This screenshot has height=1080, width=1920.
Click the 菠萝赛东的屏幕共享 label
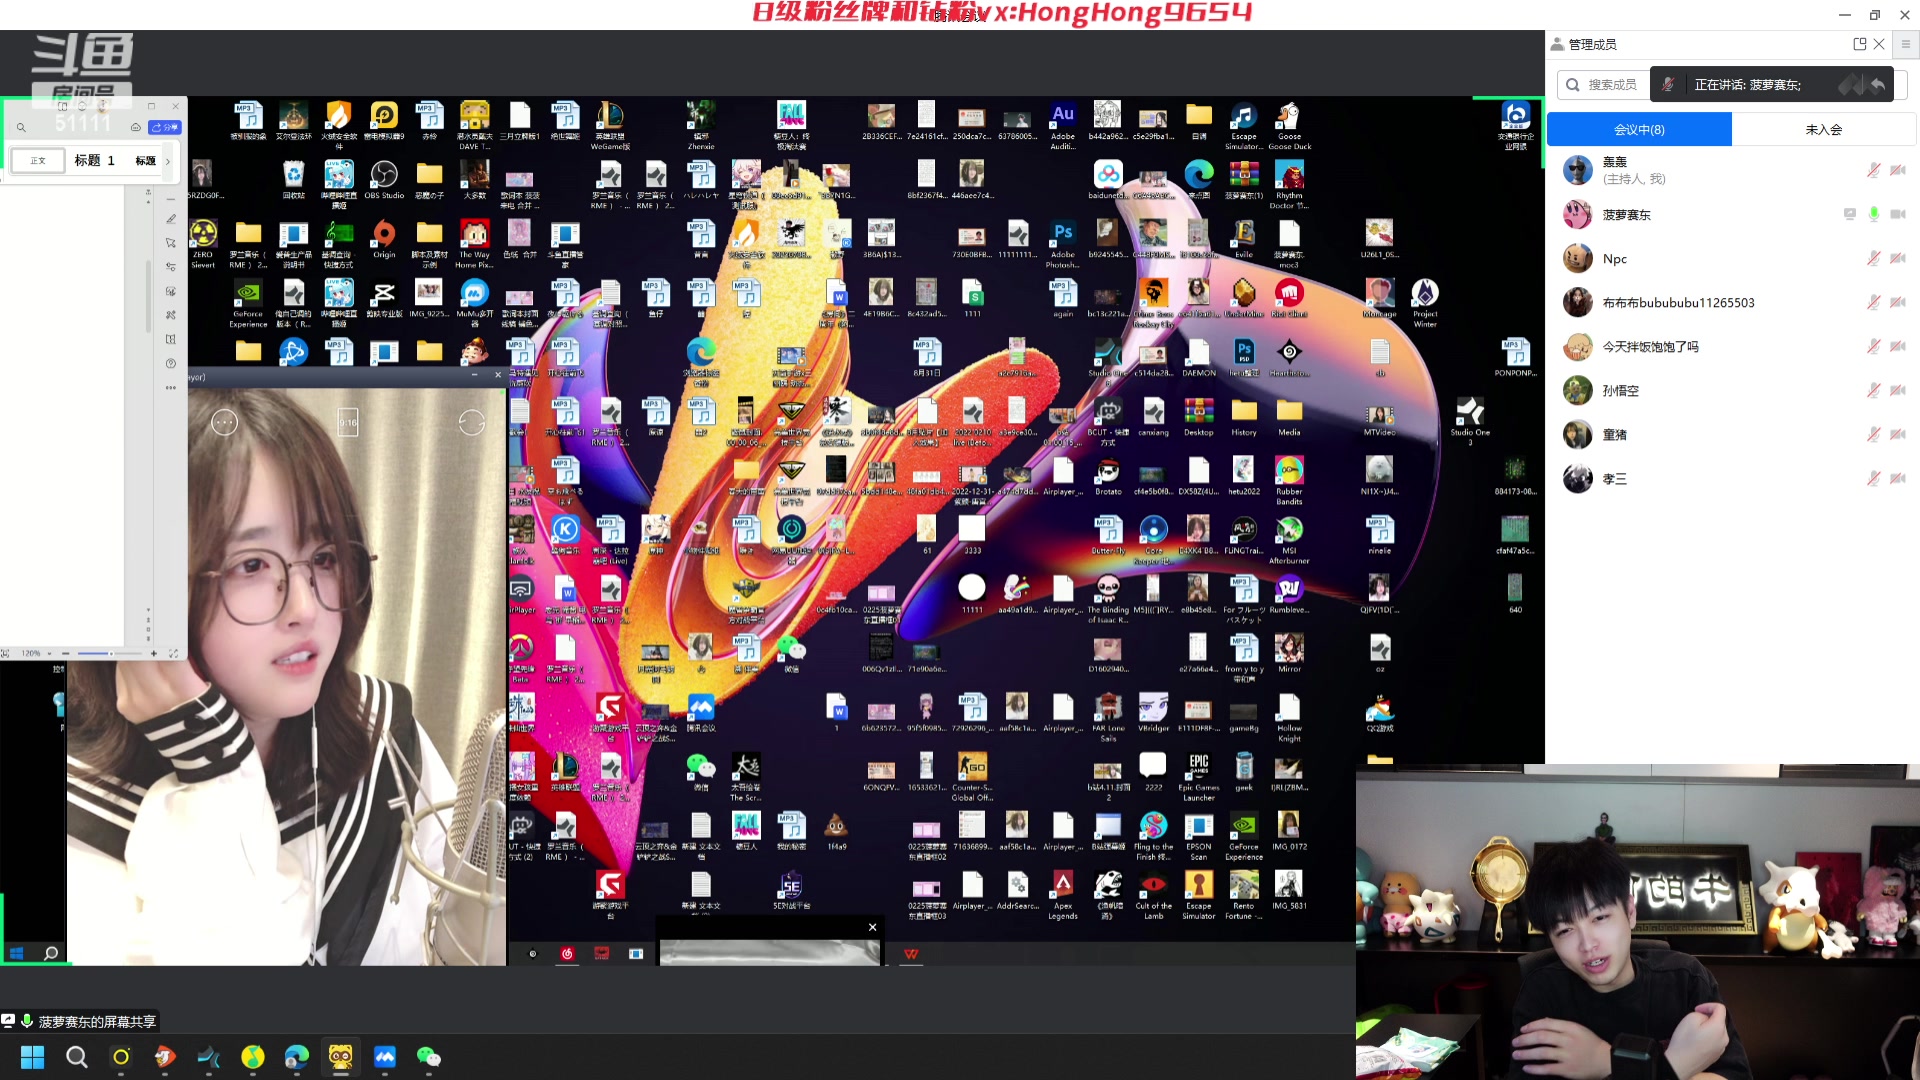(x=97, y=1021)
